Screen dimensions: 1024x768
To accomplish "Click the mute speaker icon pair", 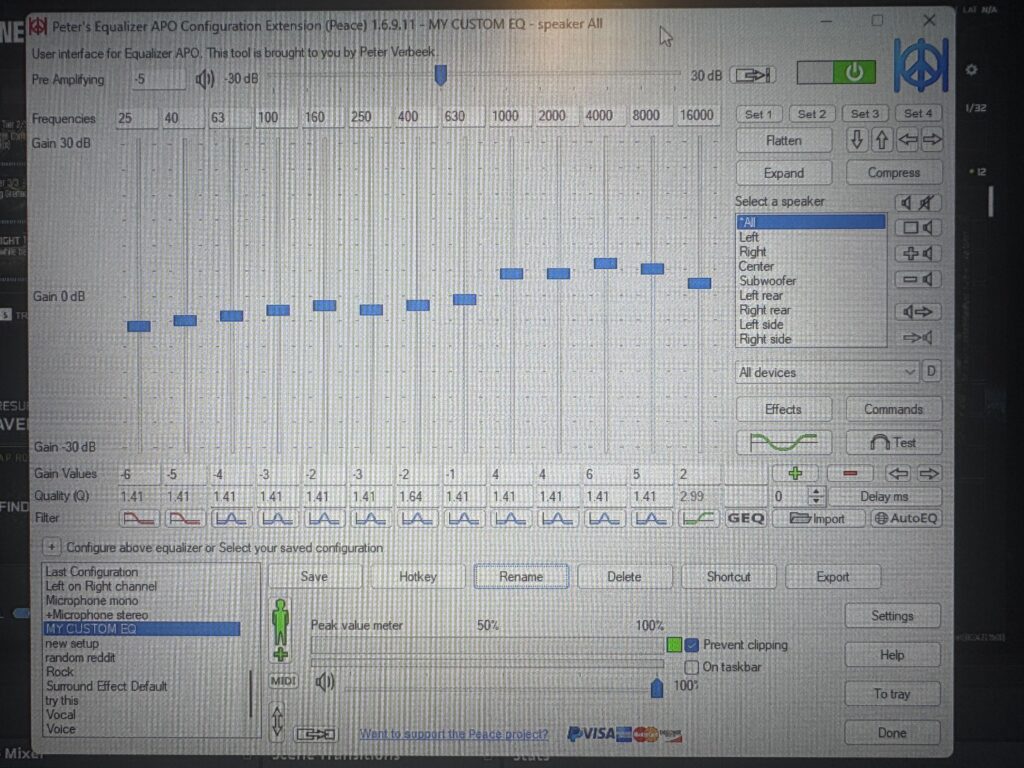I will click(917, 202).
